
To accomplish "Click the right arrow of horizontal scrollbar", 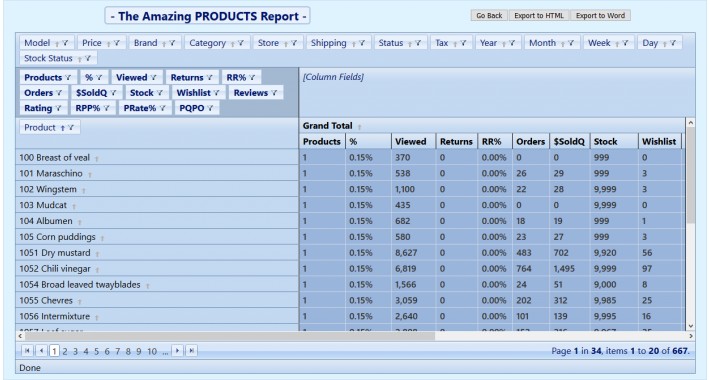I will click(691, 336).
